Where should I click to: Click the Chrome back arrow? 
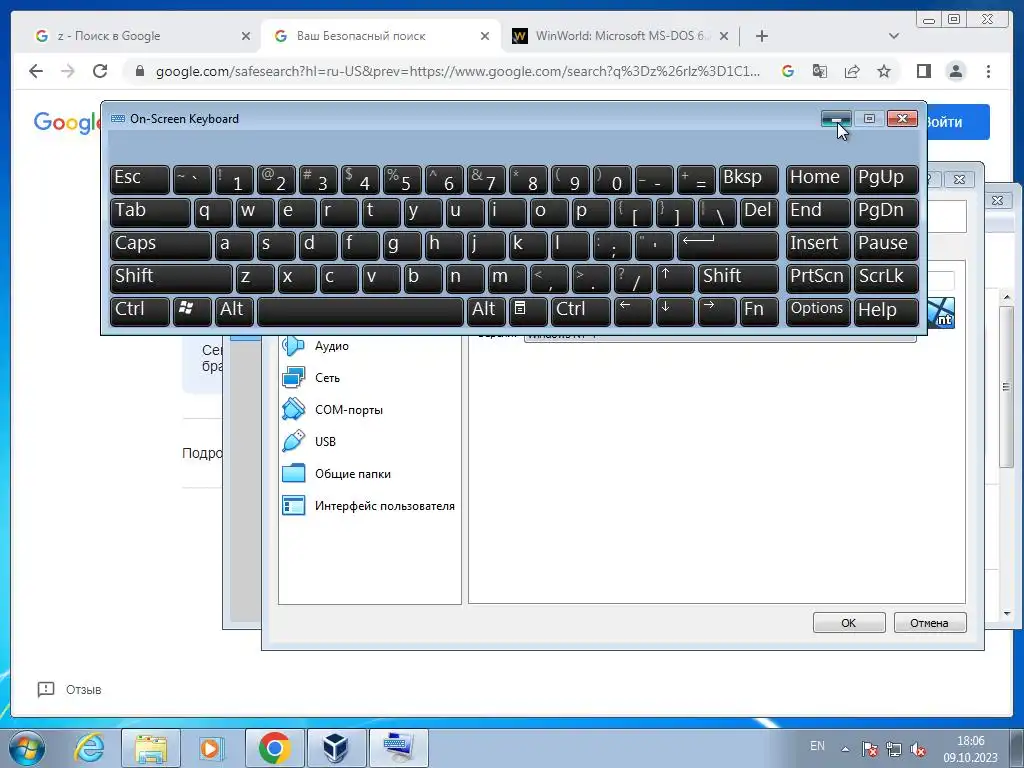[36, 71]
